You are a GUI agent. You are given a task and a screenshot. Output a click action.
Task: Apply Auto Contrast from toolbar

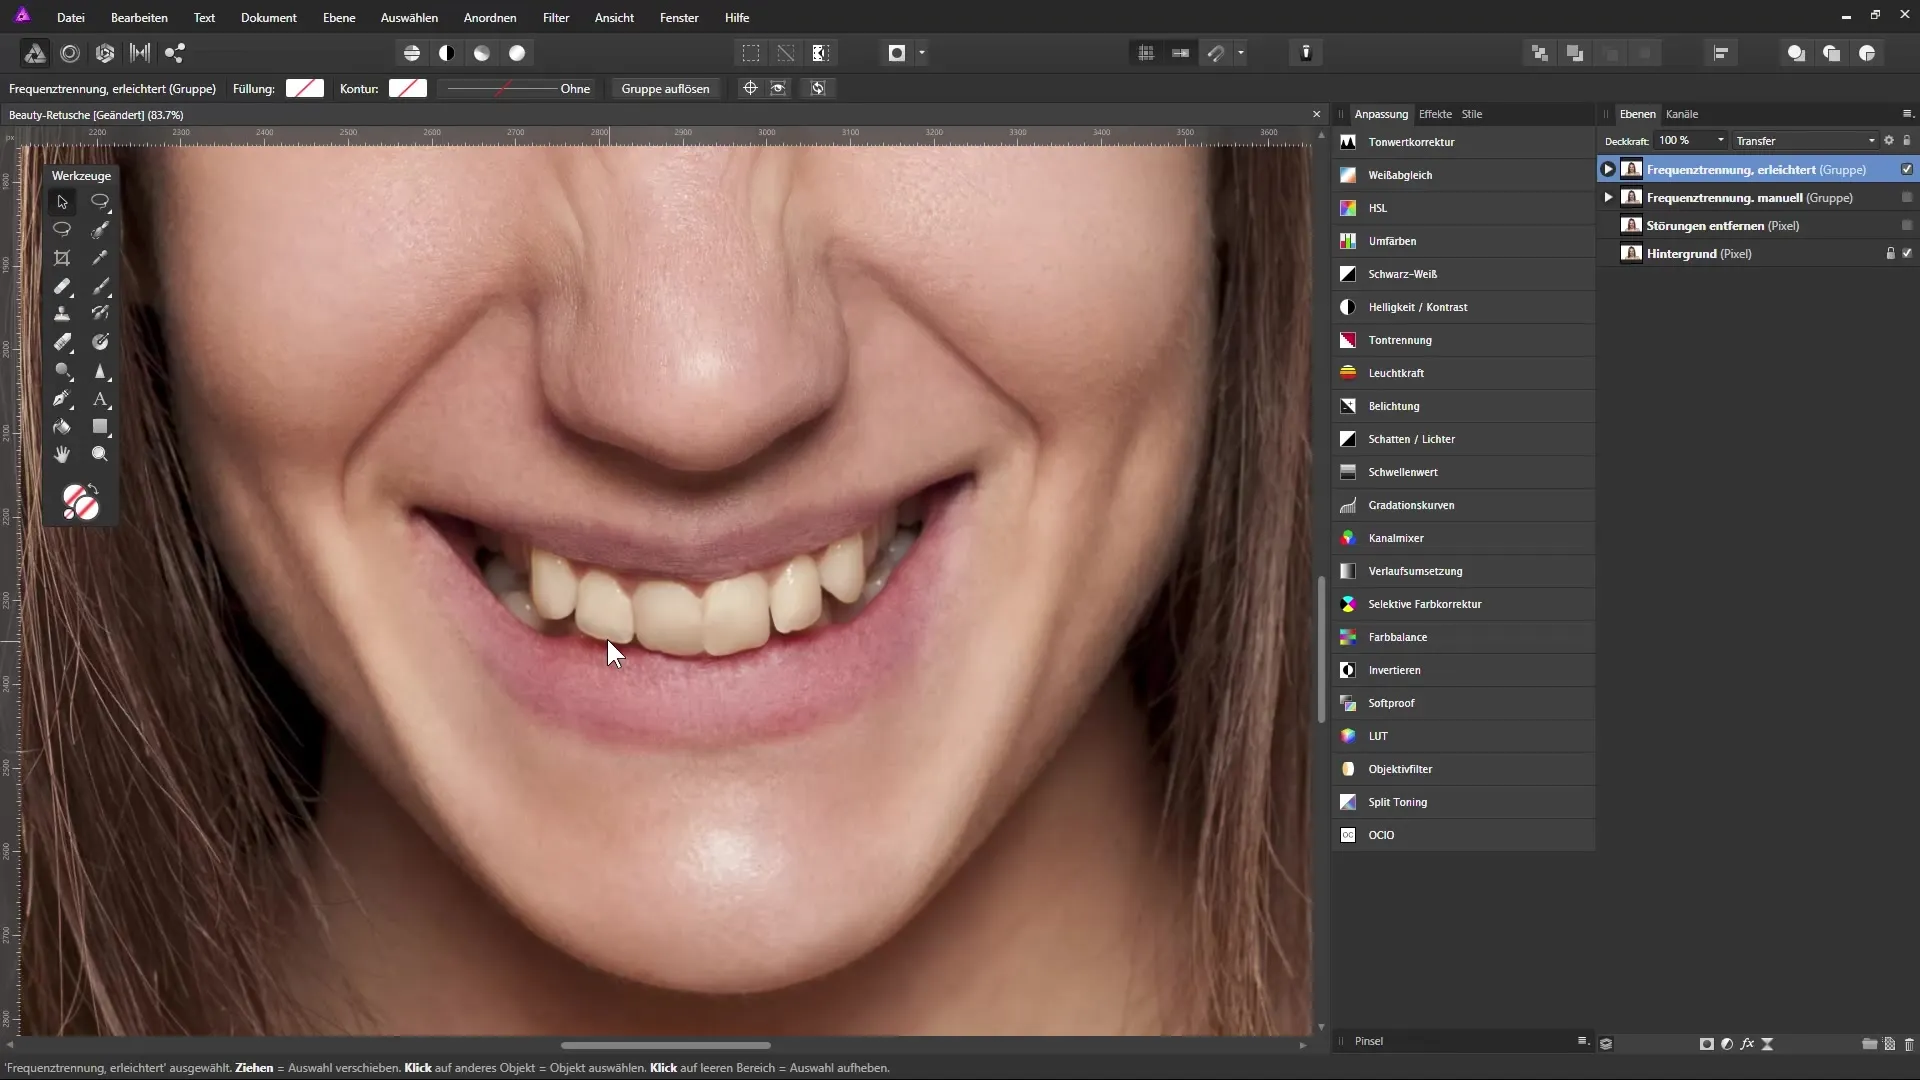point(447,53)
